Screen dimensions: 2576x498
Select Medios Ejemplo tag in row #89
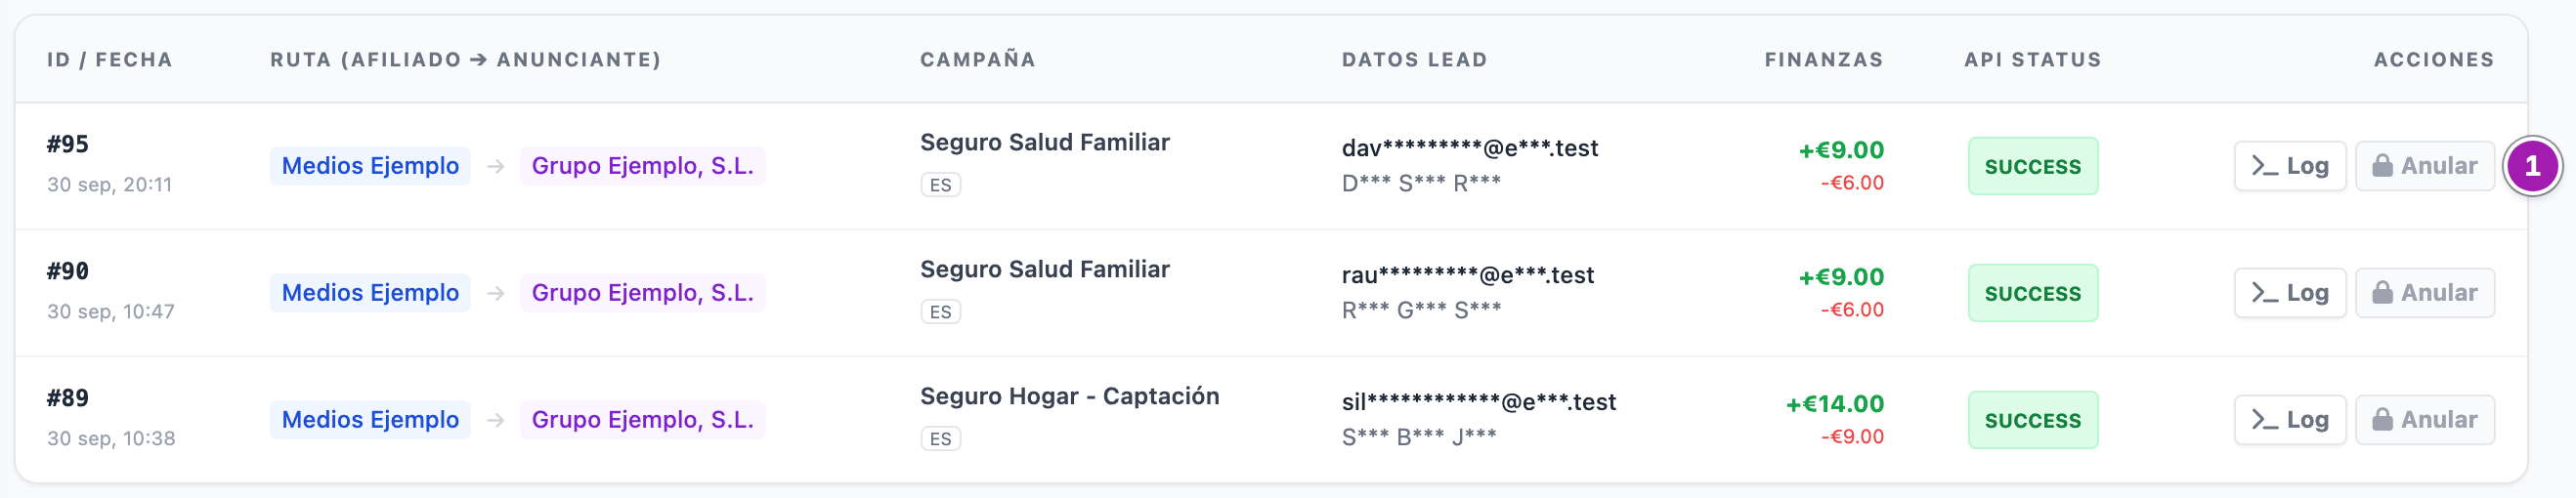pyautogui.click(x=370, y=420)
